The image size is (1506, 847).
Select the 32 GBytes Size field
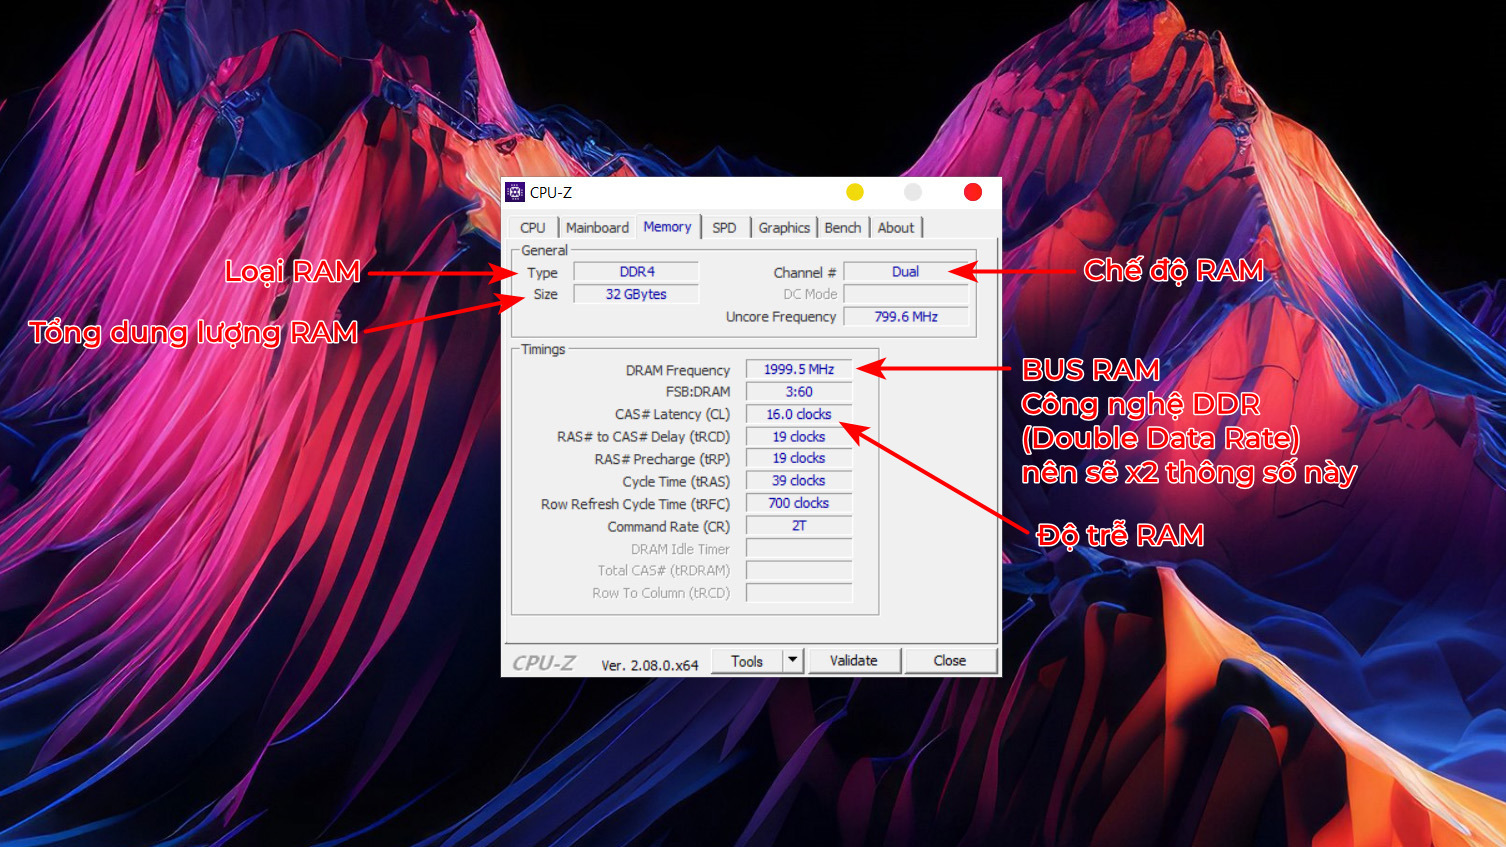(x=636, y=294)
